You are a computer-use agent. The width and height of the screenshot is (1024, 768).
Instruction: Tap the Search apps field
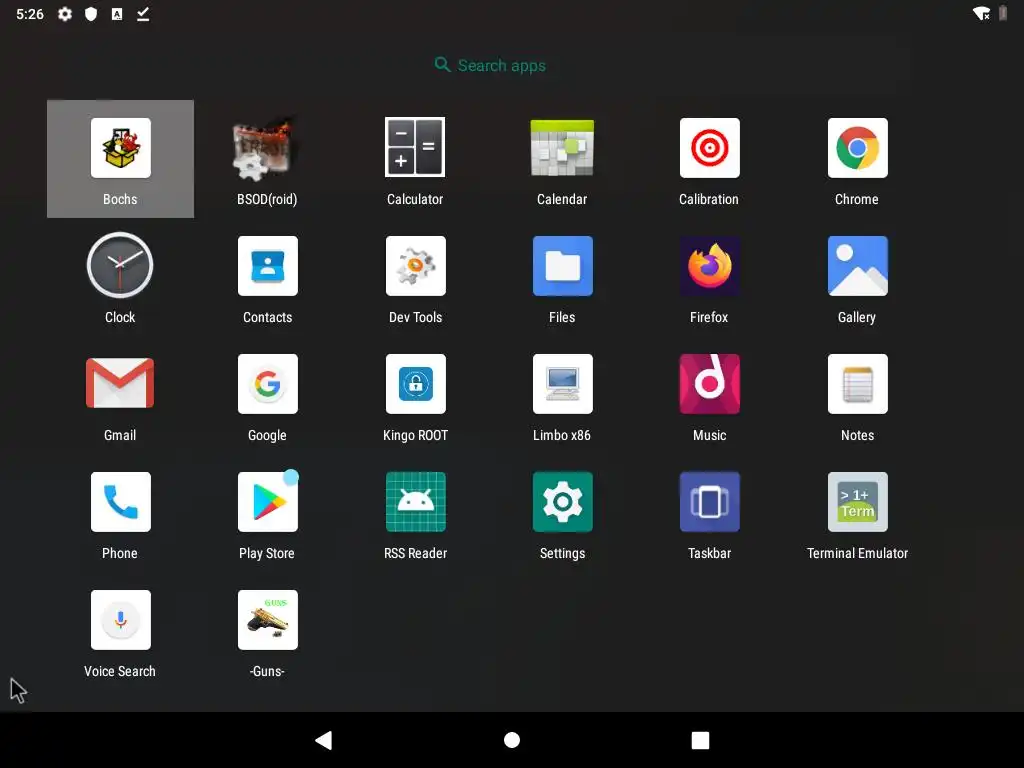coord(490,65)
